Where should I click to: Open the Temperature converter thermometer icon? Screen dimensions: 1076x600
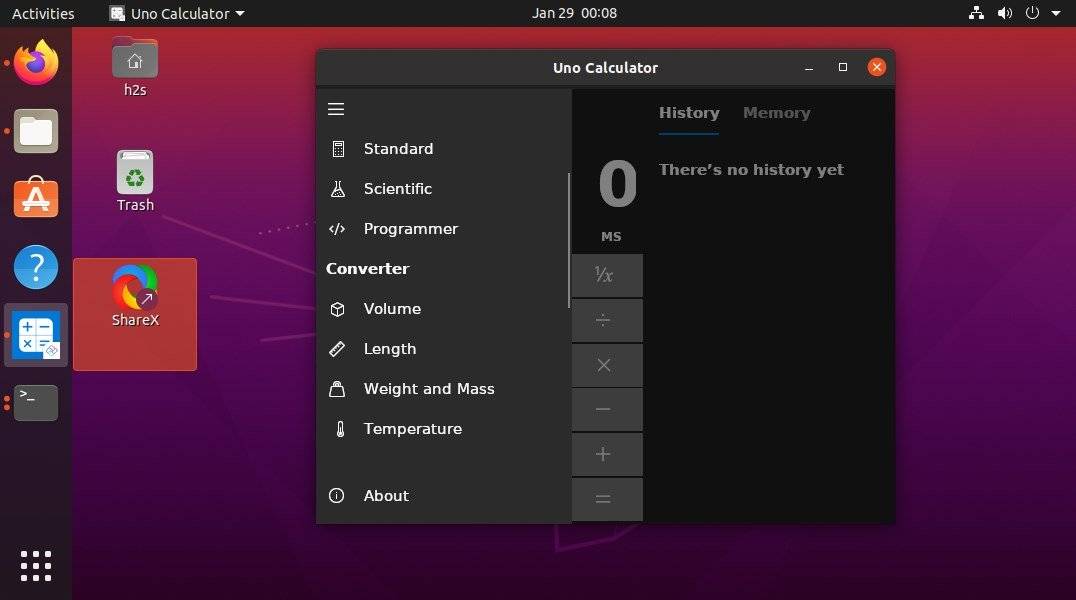pos(337,428)
